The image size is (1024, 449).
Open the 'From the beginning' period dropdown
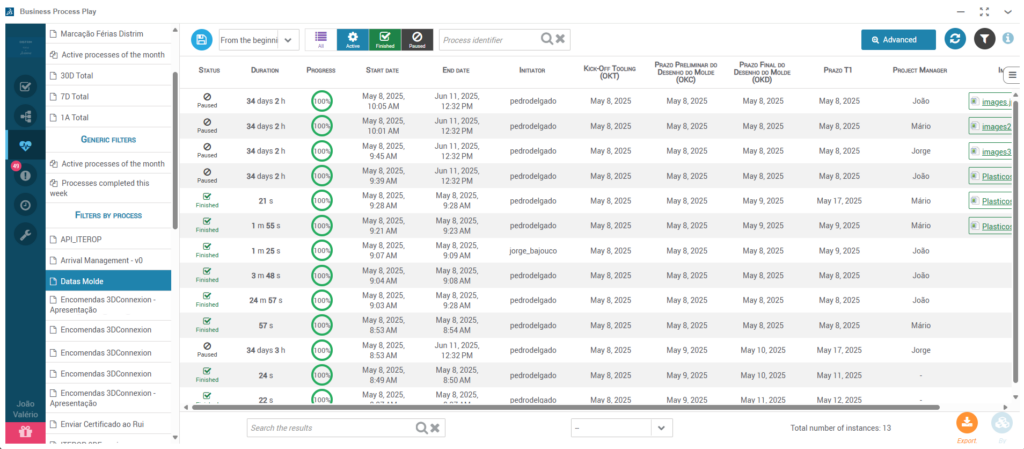pos(258,39)
